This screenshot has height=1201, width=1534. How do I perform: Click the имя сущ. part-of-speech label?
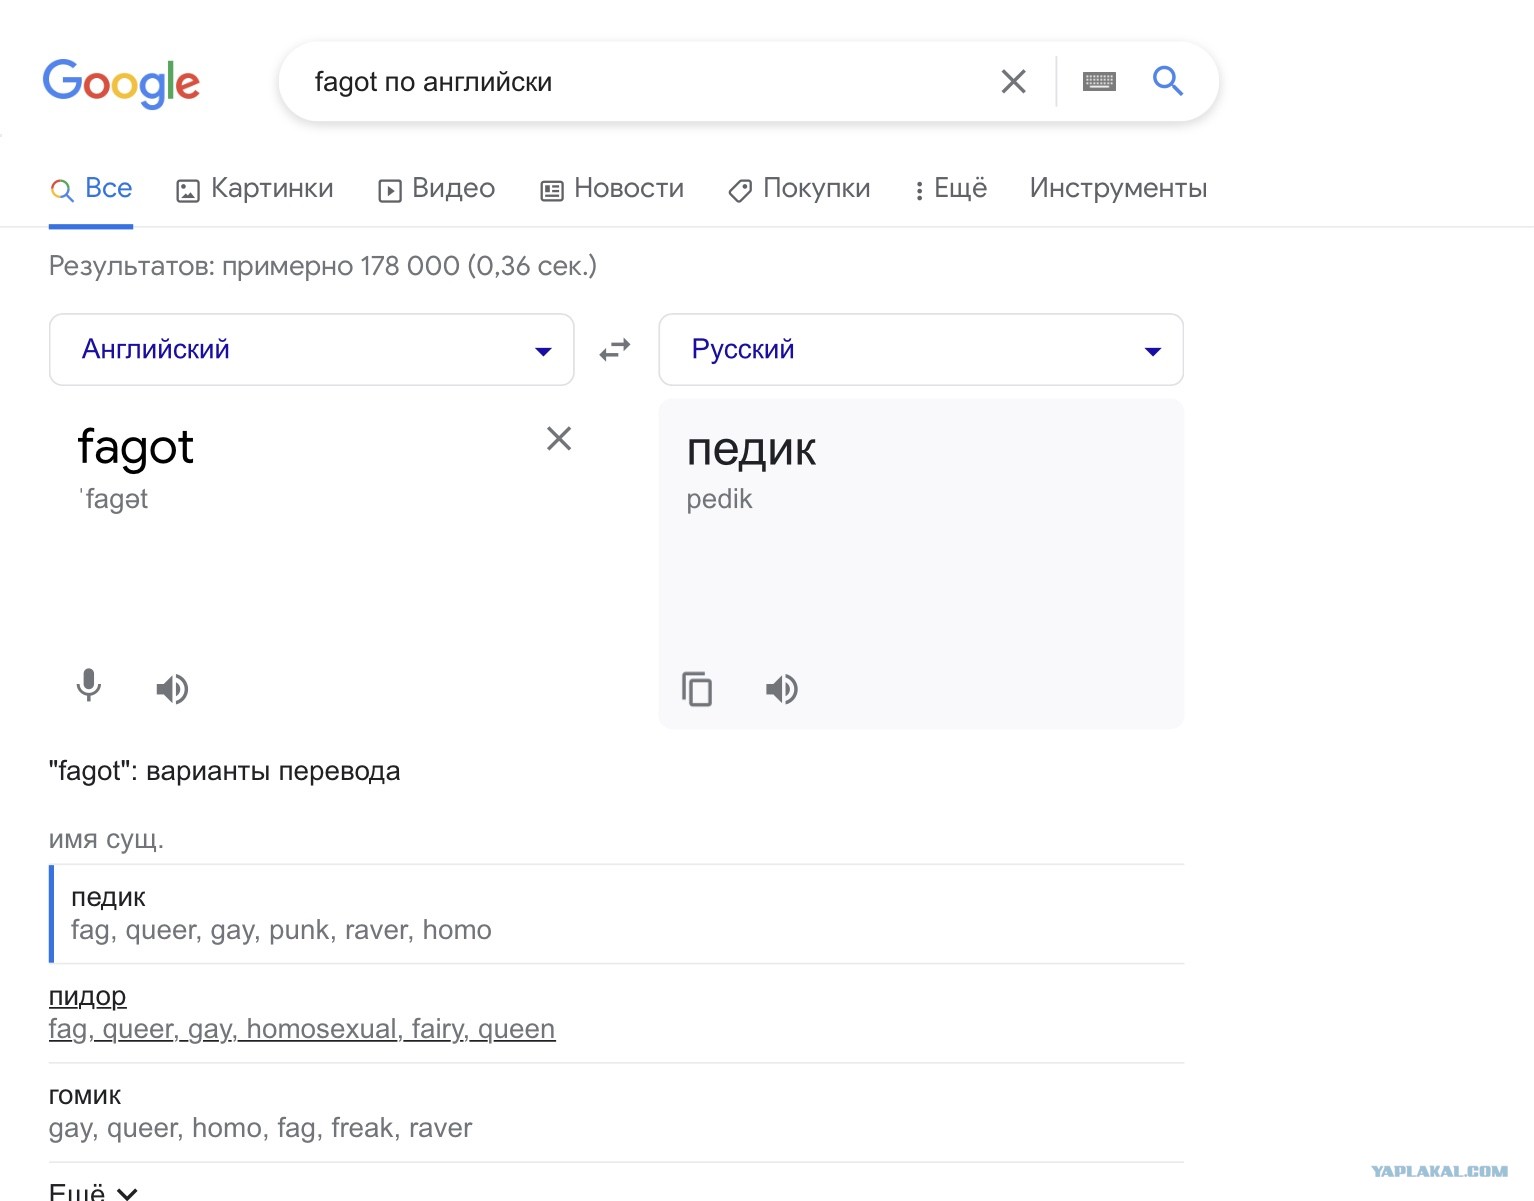[106, 838]
